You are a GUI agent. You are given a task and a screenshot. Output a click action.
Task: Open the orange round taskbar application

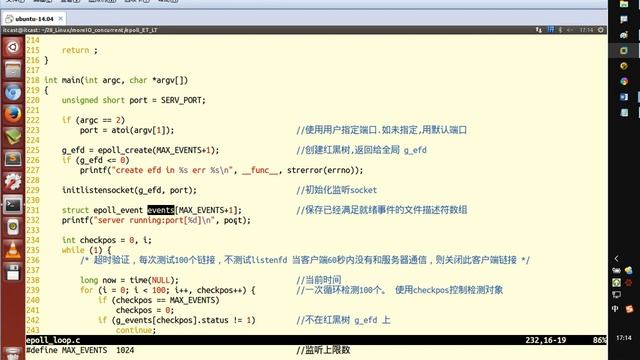(x=624, y=66)
